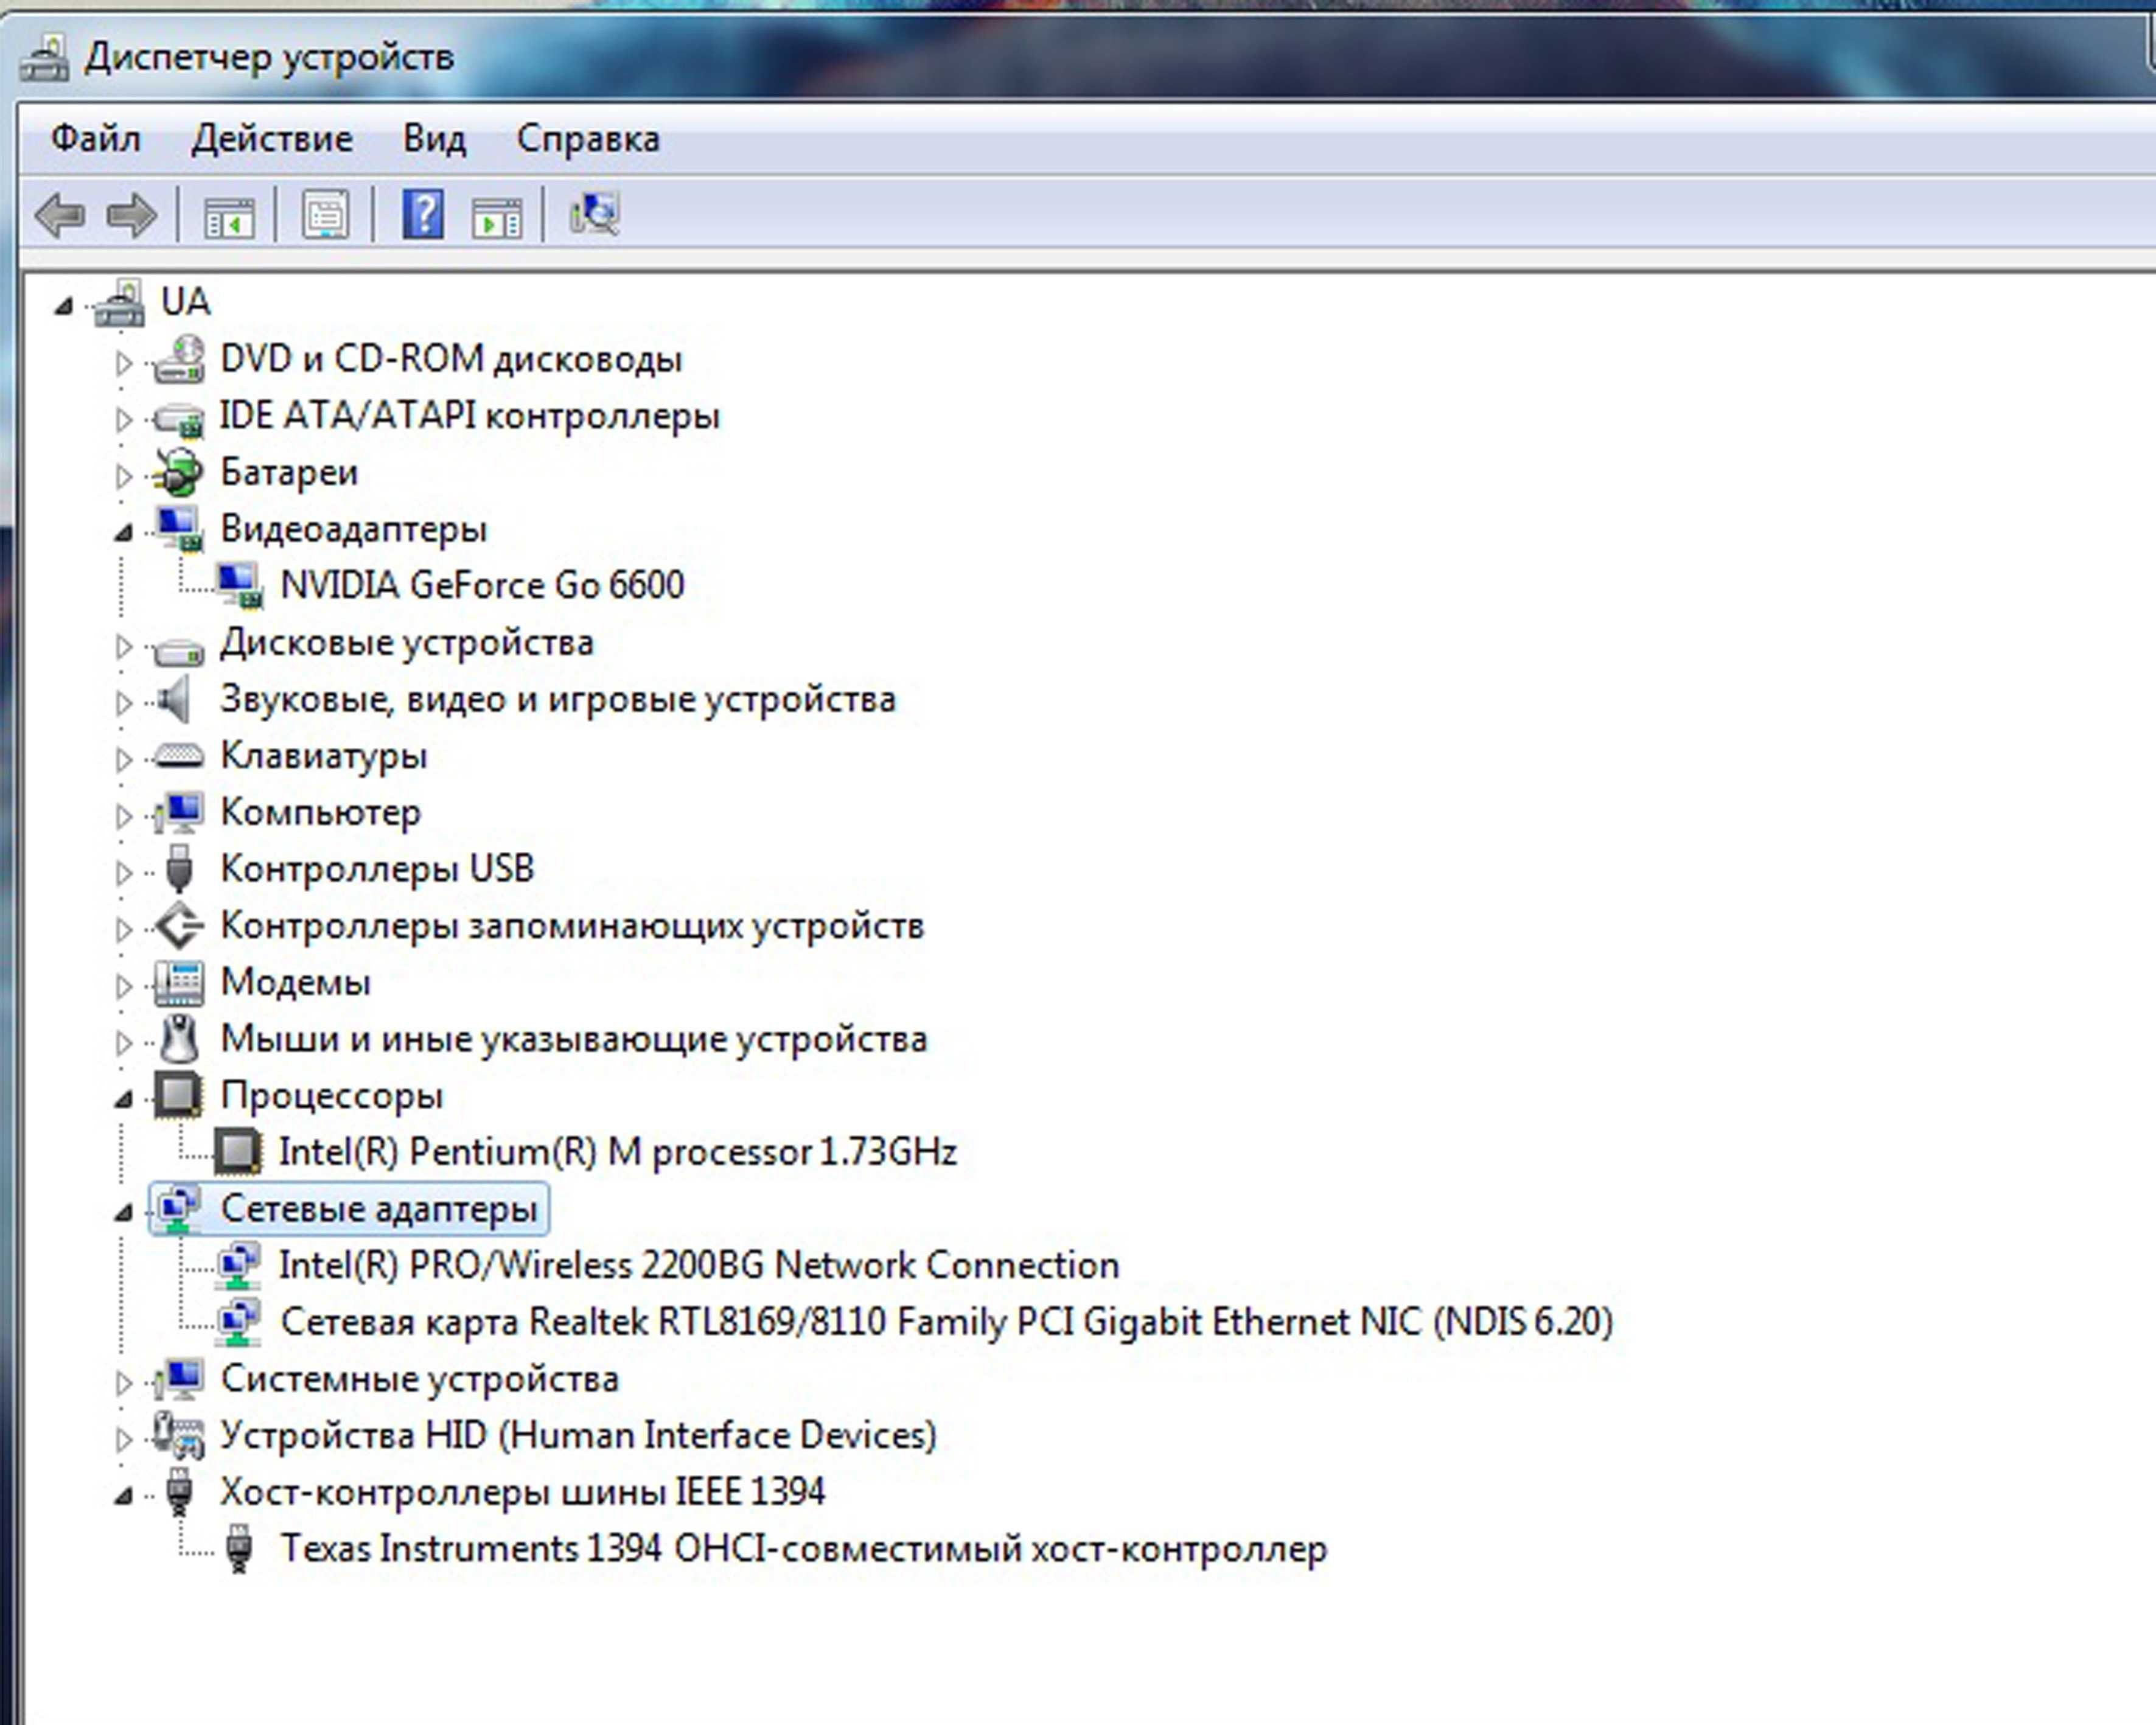This screenshot has width=2156, height=1725.
Task: Open the Вид menu
Action: 434,139
